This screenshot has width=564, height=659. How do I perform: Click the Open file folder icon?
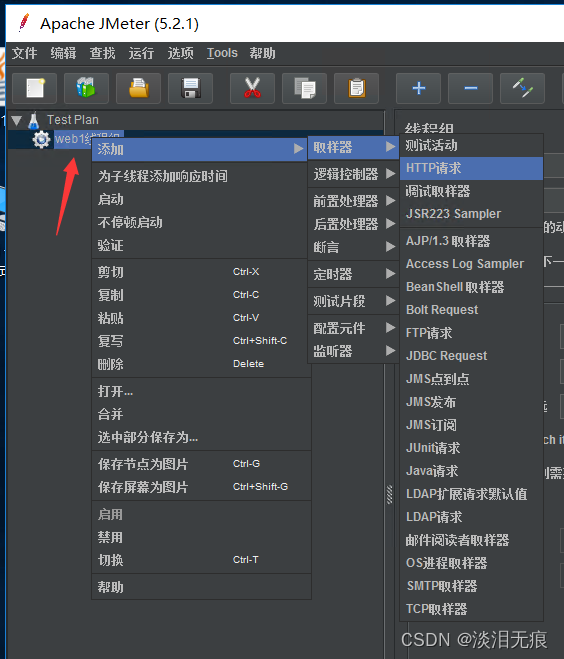(x=138, y=88)
